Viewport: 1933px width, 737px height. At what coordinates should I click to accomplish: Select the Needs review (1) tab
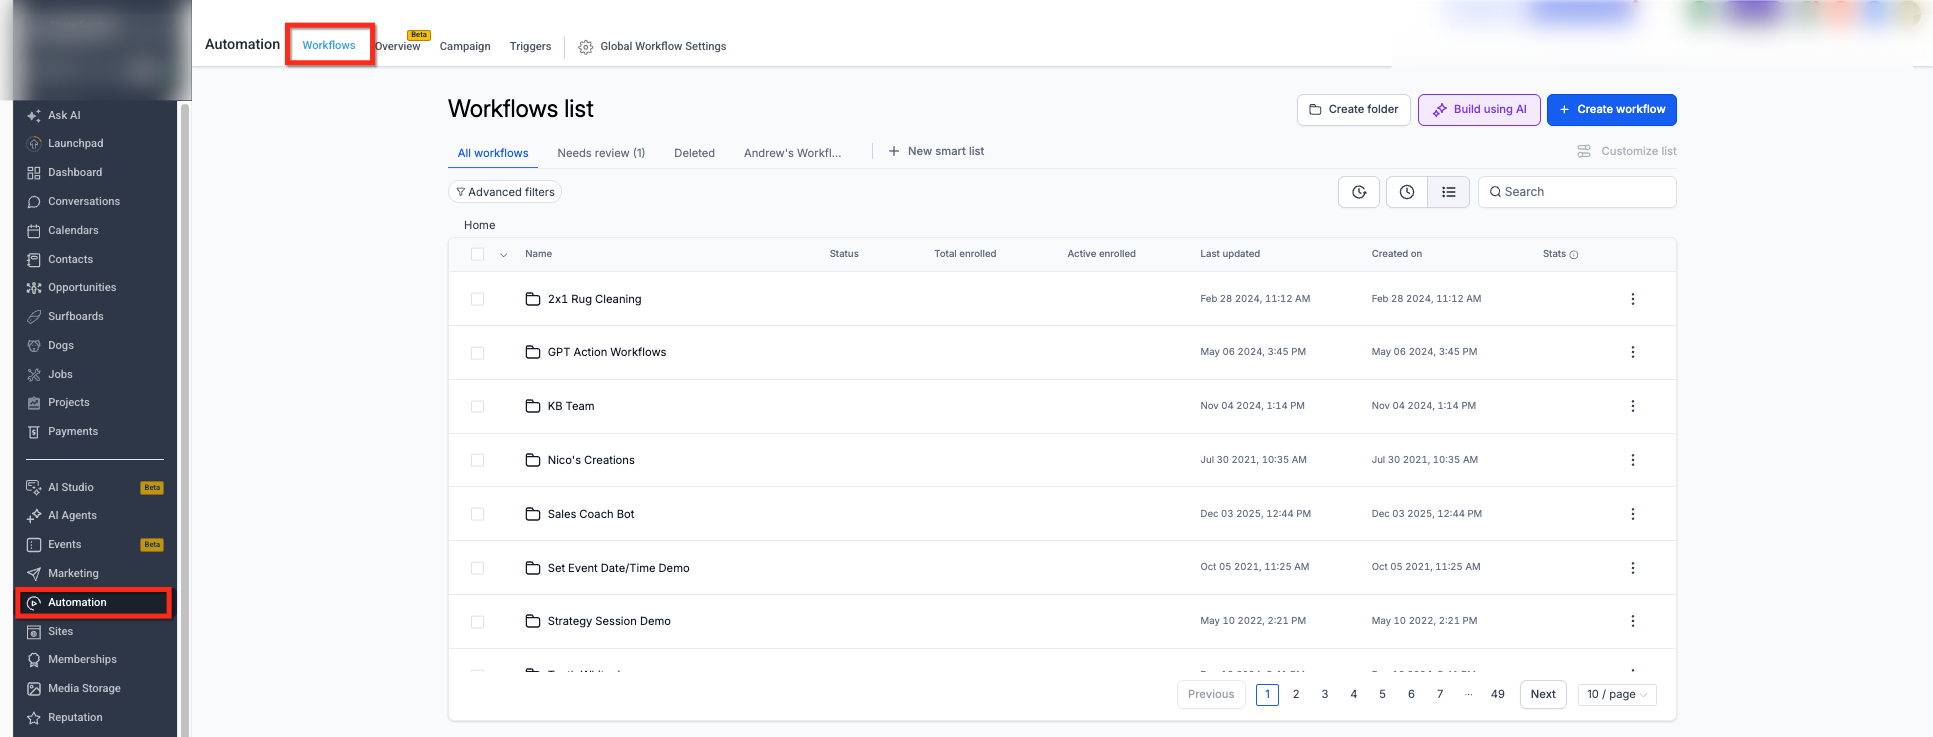click(x=601, y=153)
